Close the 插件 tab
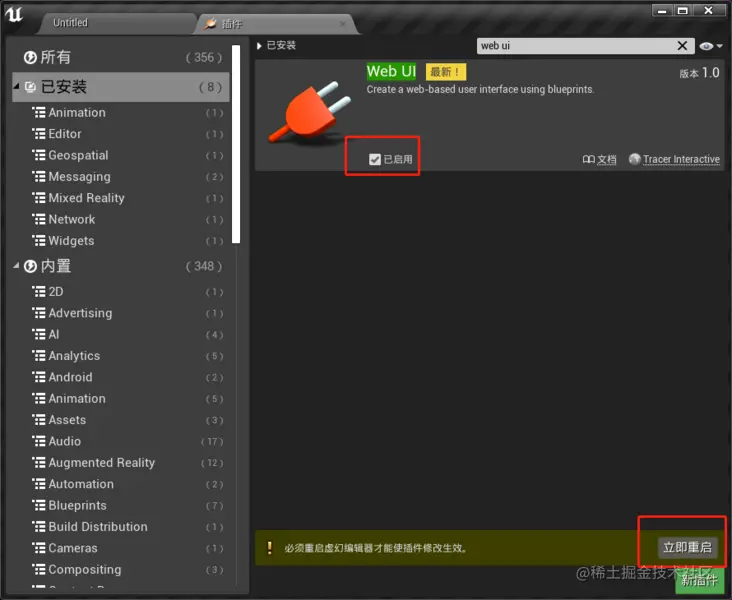732x600 pixels. (x=343, y=23)
